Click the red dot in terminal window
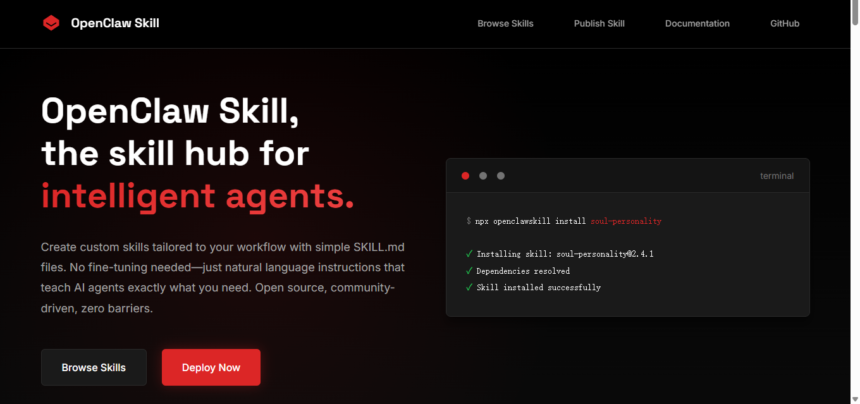 click(465, 176)
